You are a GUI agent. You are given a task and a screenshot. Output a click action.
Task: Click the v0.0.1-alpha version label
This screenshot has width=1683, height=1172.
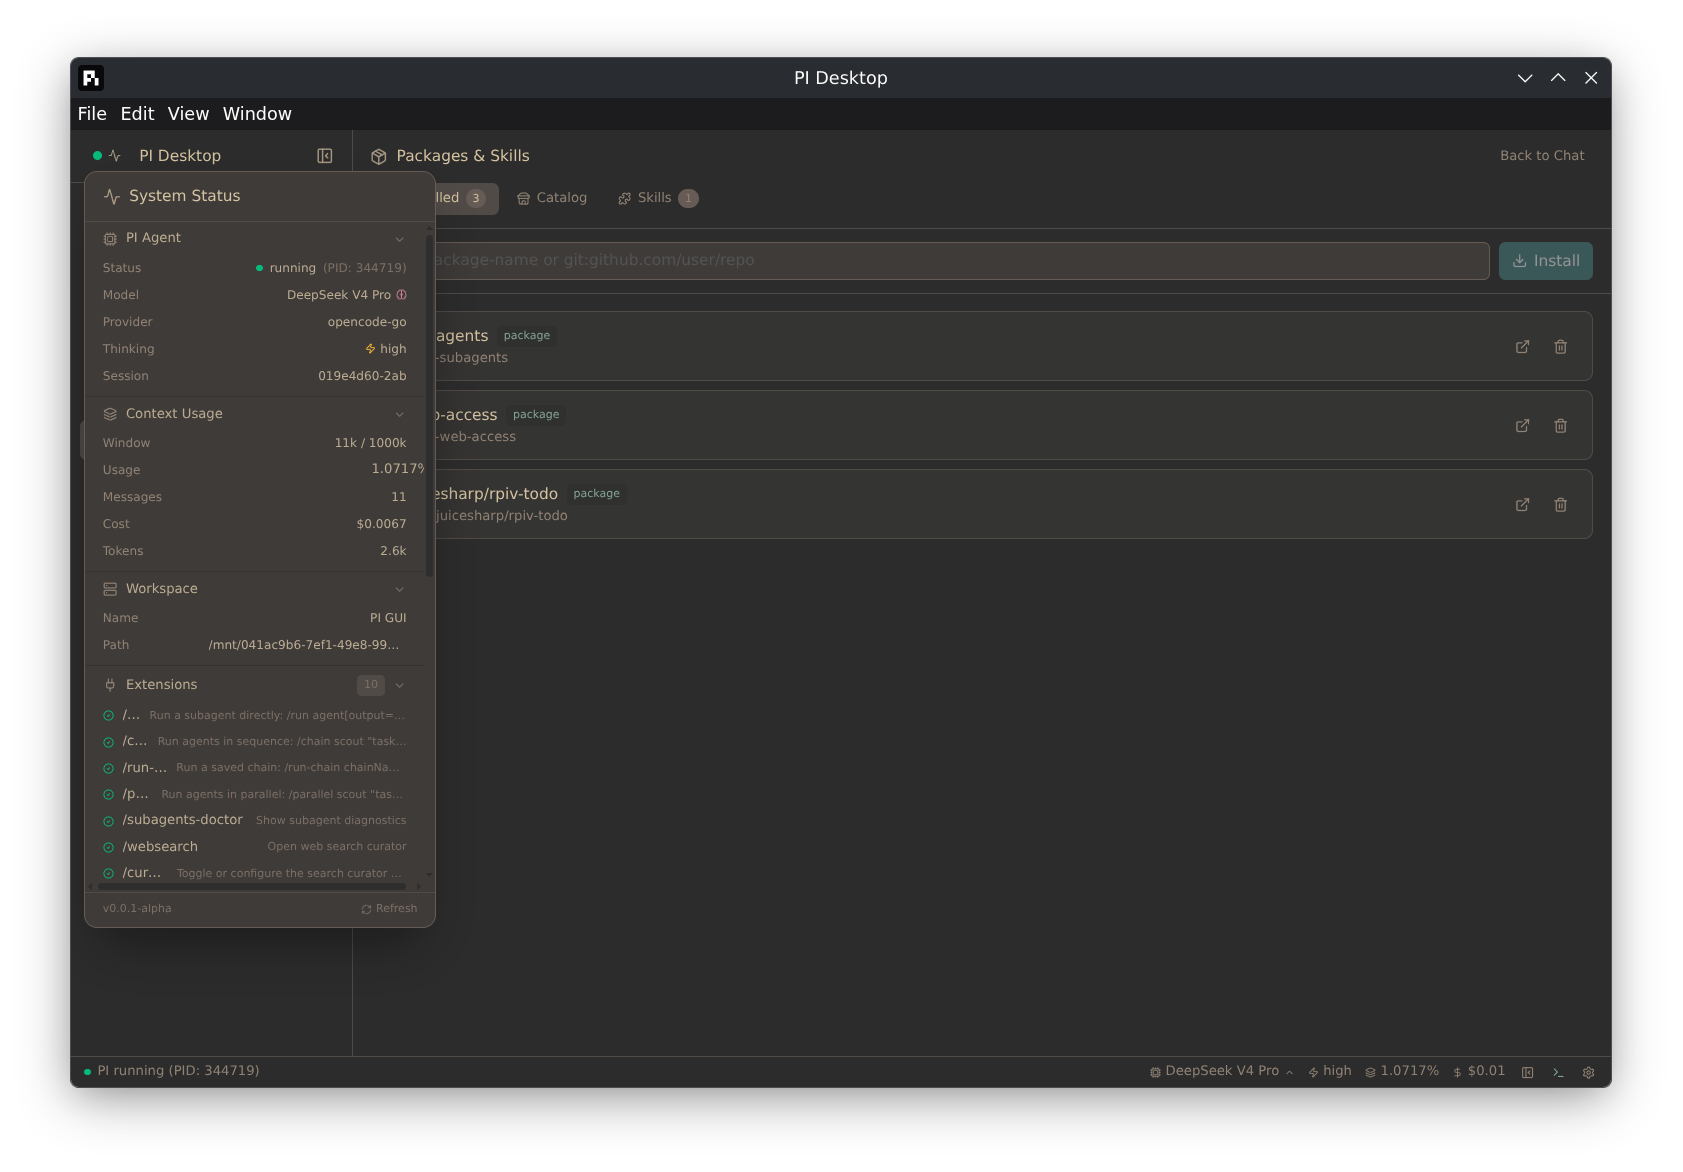click(137, 909)
